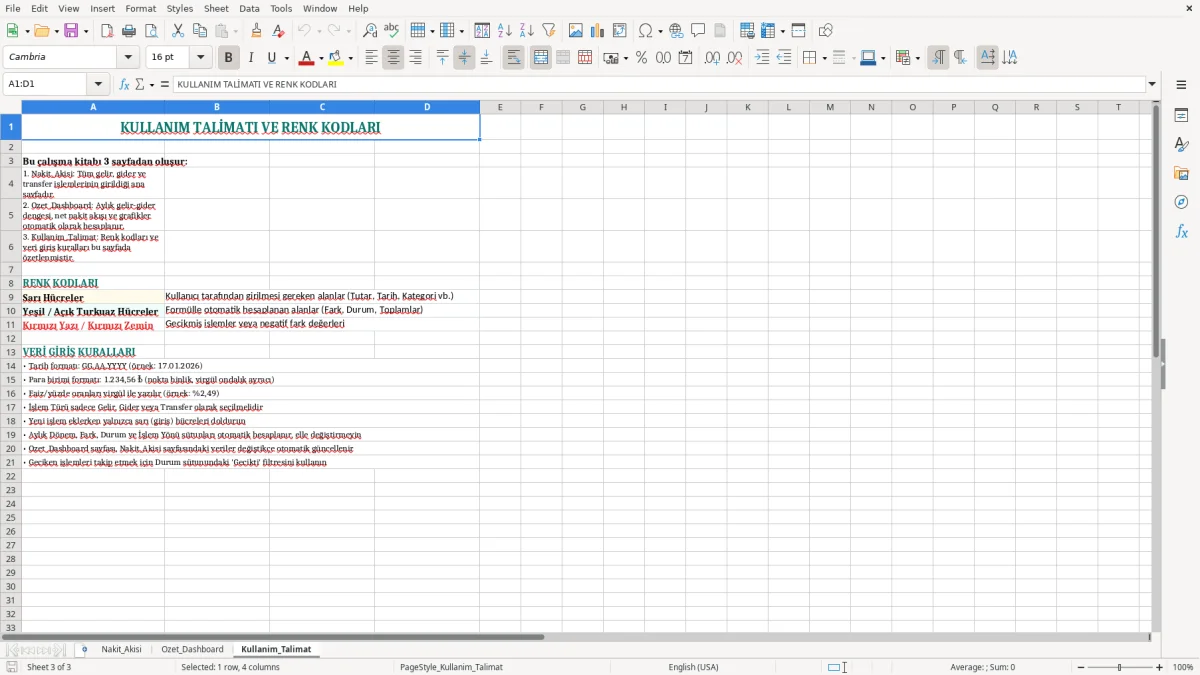Open Find & Replace icon
Viewport: 1200px width, 675px height.
[x=370, y=31]
